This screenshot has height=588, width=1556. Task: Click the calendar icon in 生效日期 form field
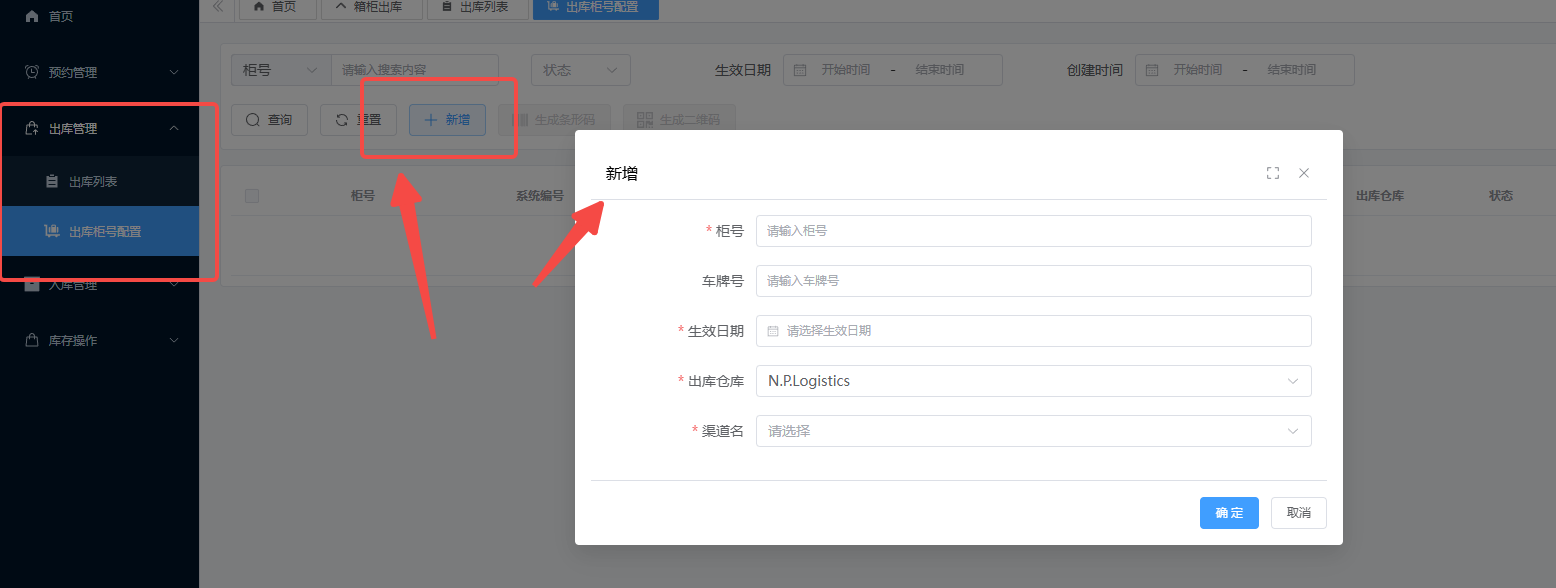[773, 331]
